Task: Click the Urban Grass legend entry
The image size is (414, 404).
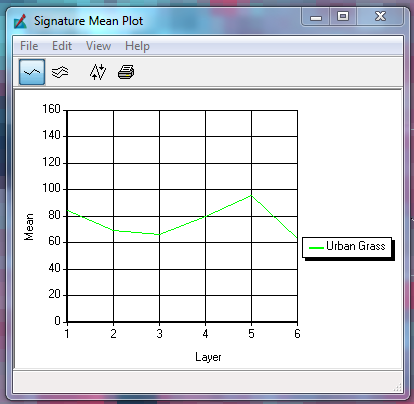Action: pyautogui.click(x=347, y=247)
